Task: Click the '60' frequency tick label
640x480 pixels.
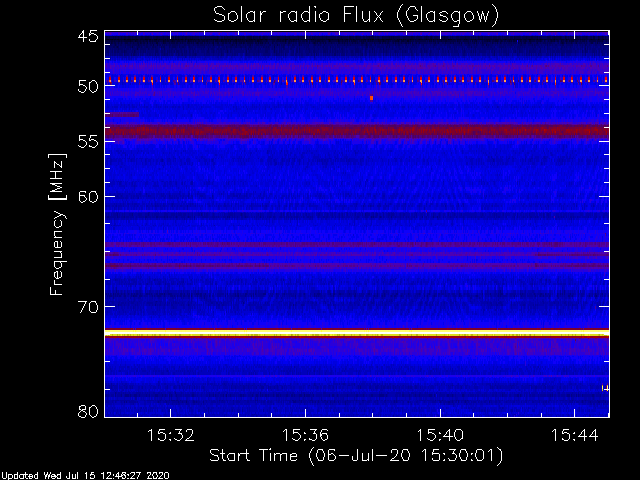Action: pos(88,197)
